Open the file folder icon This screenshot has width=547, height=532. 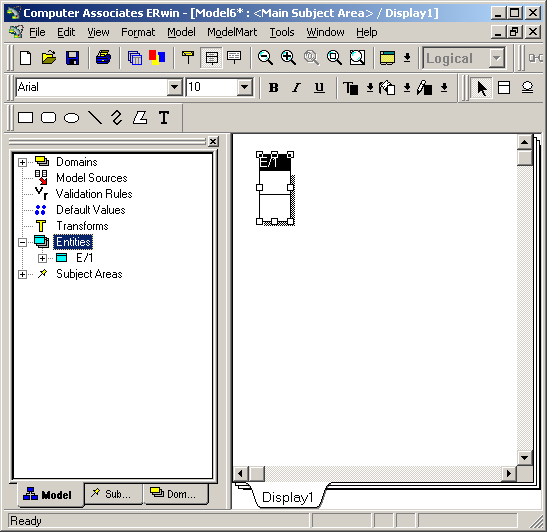point(49,58)
